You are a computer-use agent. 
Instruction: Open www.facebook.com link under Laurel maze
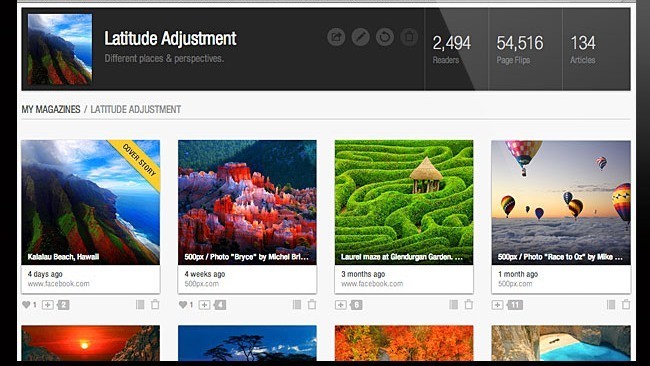pos(372,284)
